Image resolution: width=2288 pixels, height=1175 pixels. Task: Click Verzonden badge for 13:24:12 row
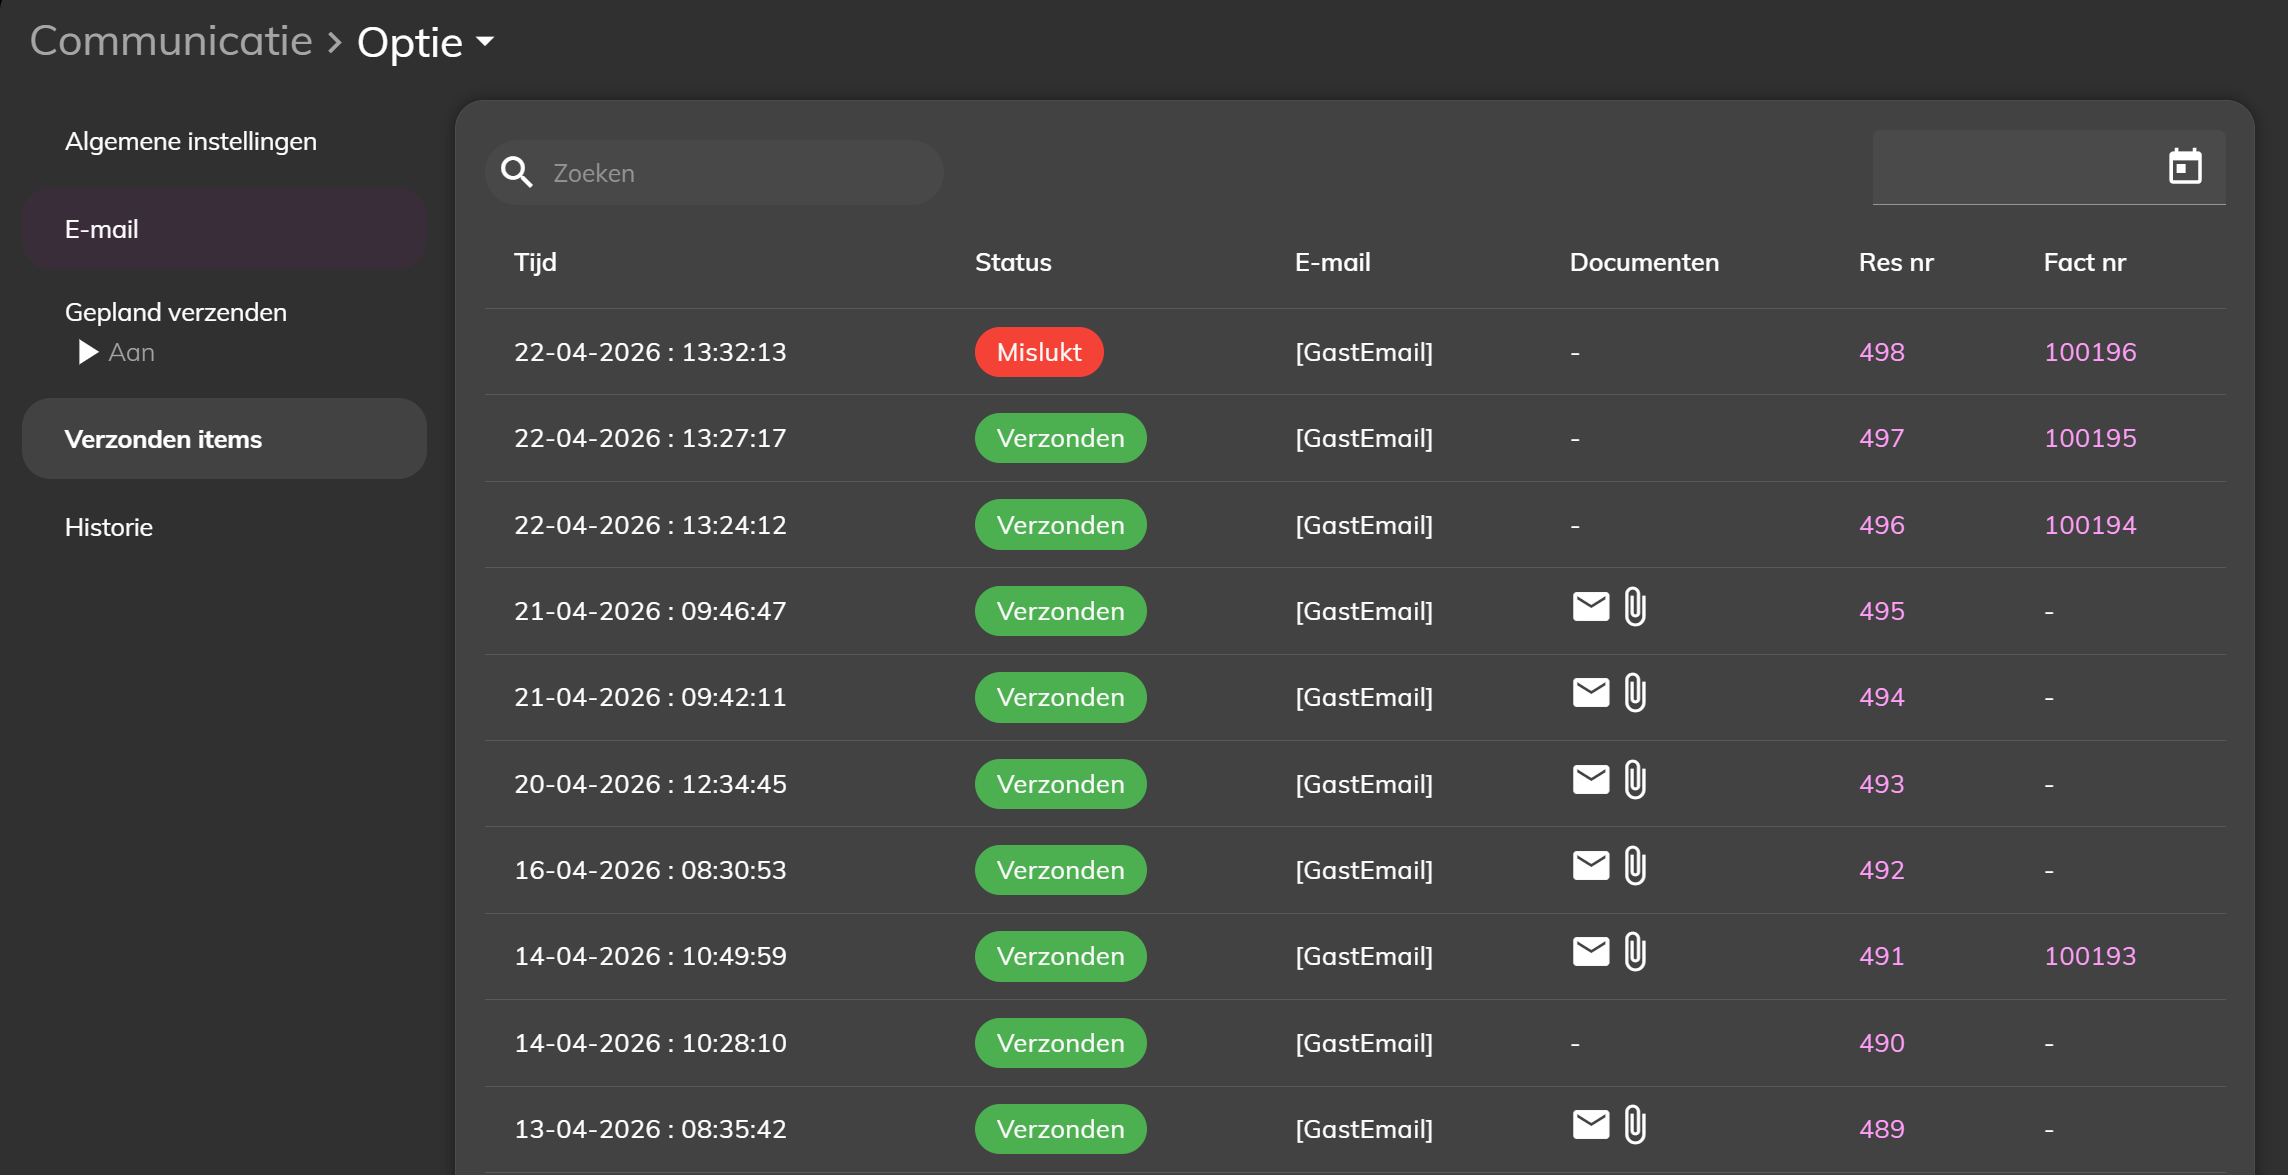pyautogui.click(x=1061, y=525)
